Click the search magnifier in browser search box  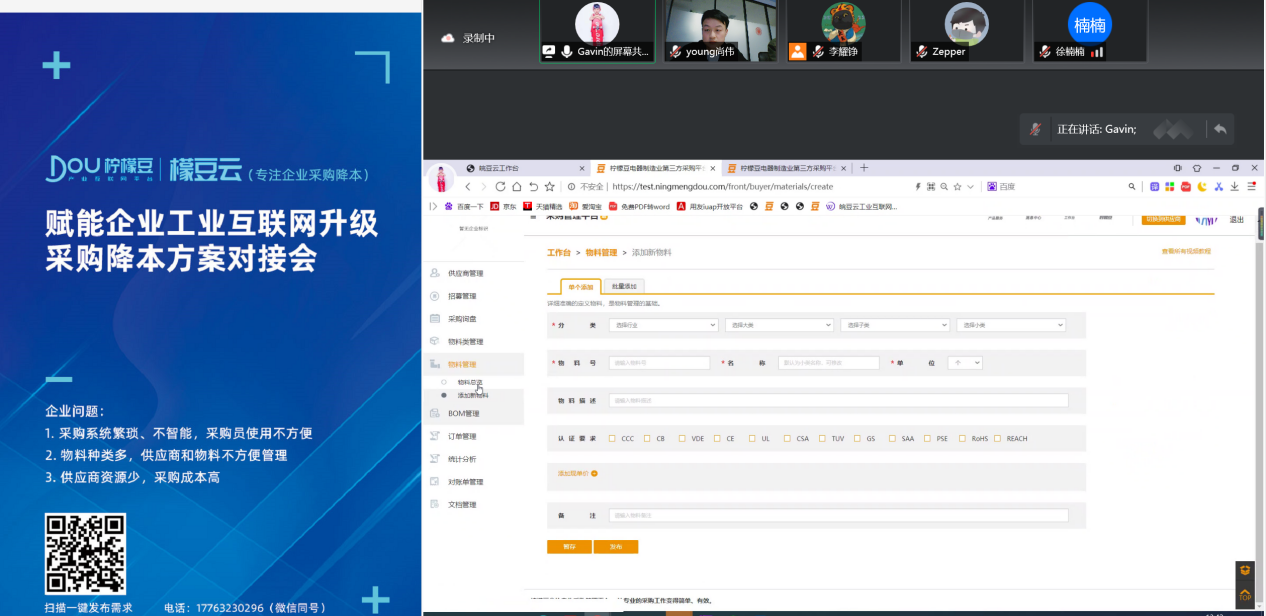(1132, 186)
